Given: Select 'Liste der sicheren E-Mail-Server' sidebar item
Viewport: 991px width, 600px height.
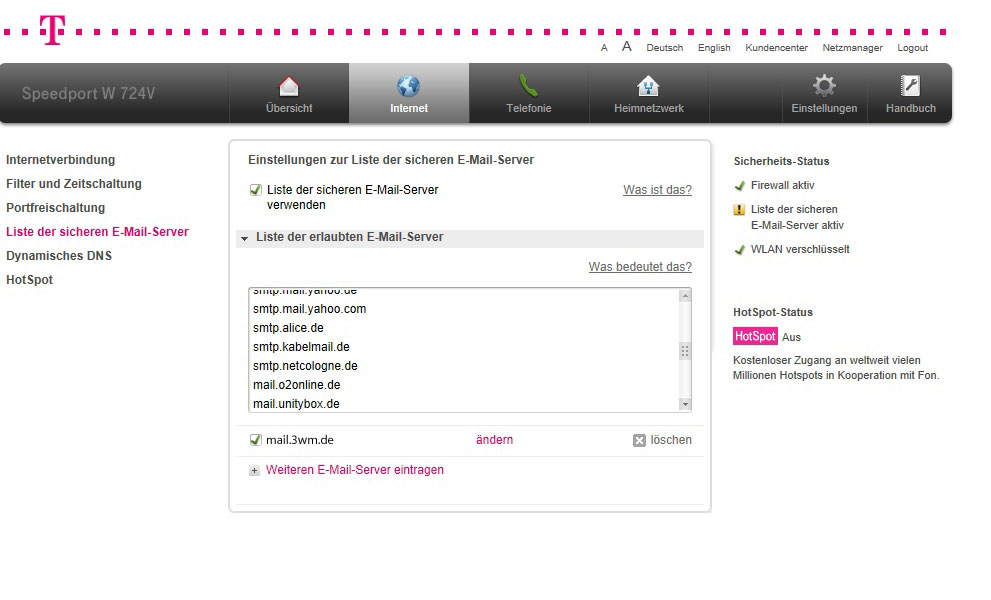Looking at the screenshot, I should pyautogui.click(x=97, y=232).
